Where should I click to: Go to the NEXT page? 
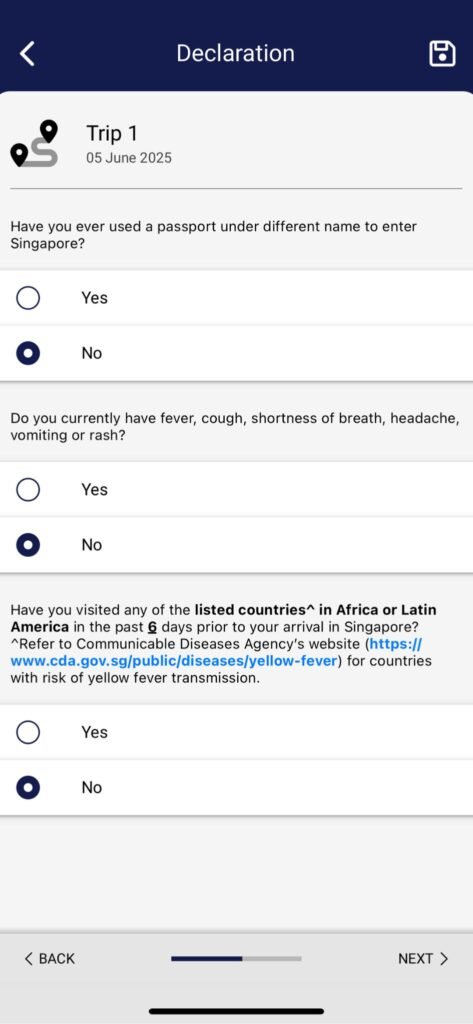point(423,959)
